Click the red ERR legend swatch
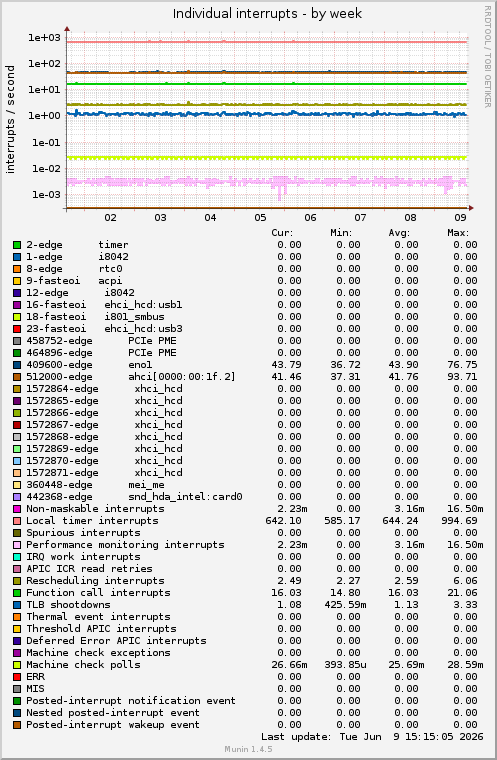This screenshot has width=497, height=760. (x=17, y=677)
